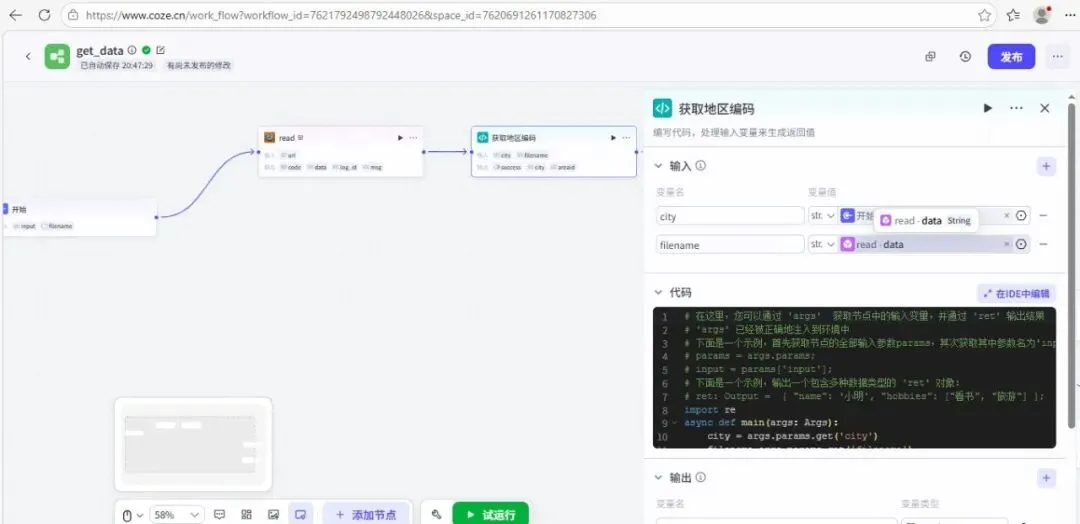Click the green 试运行 test run button

[x=490, y=514]
